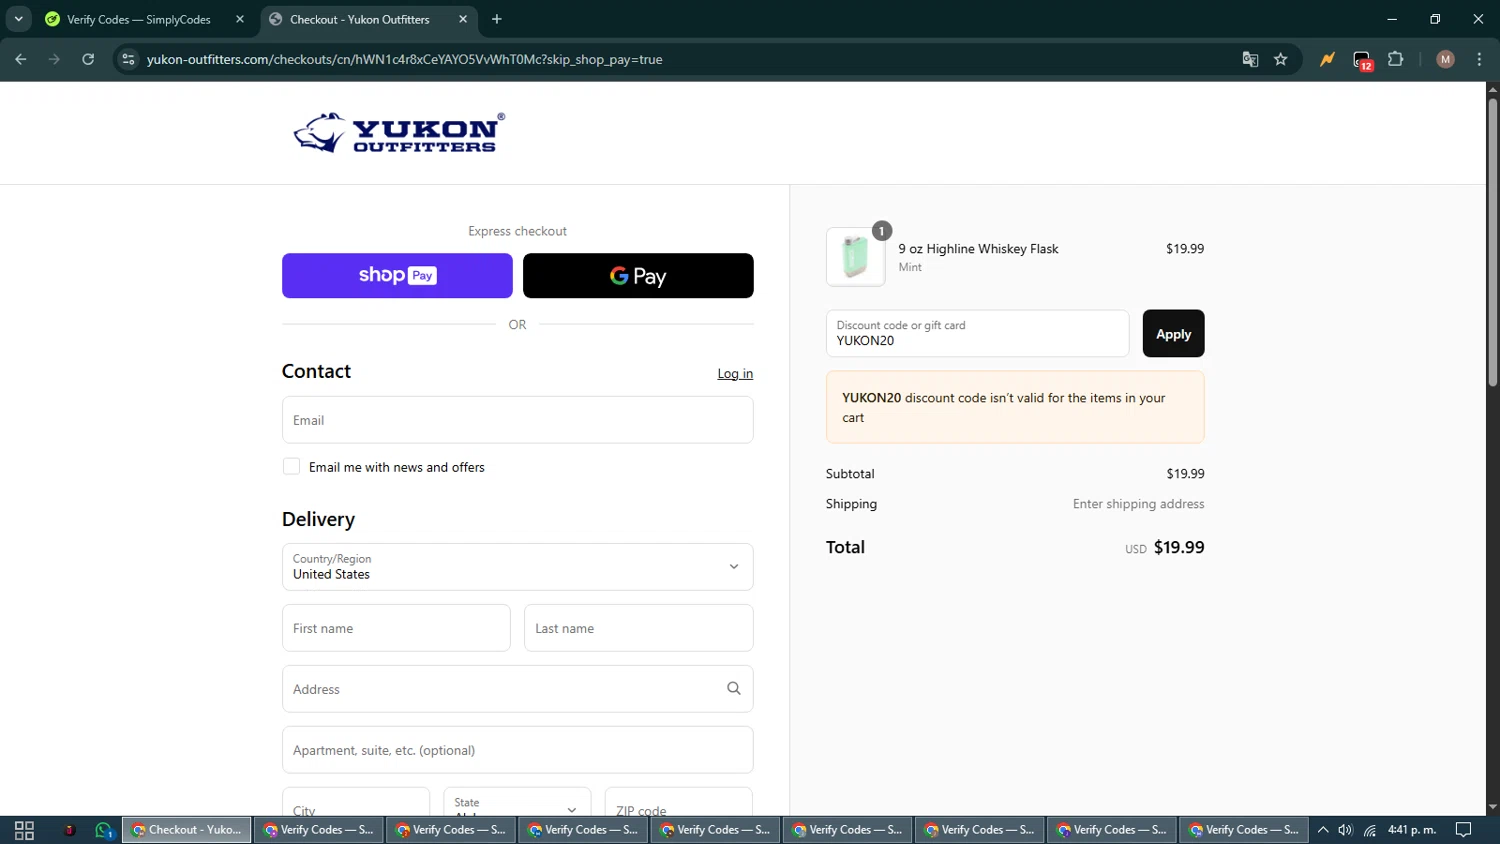Click red dot app in taskbar
This screenshot has height=844, width=1500.
tap(69, 830)
